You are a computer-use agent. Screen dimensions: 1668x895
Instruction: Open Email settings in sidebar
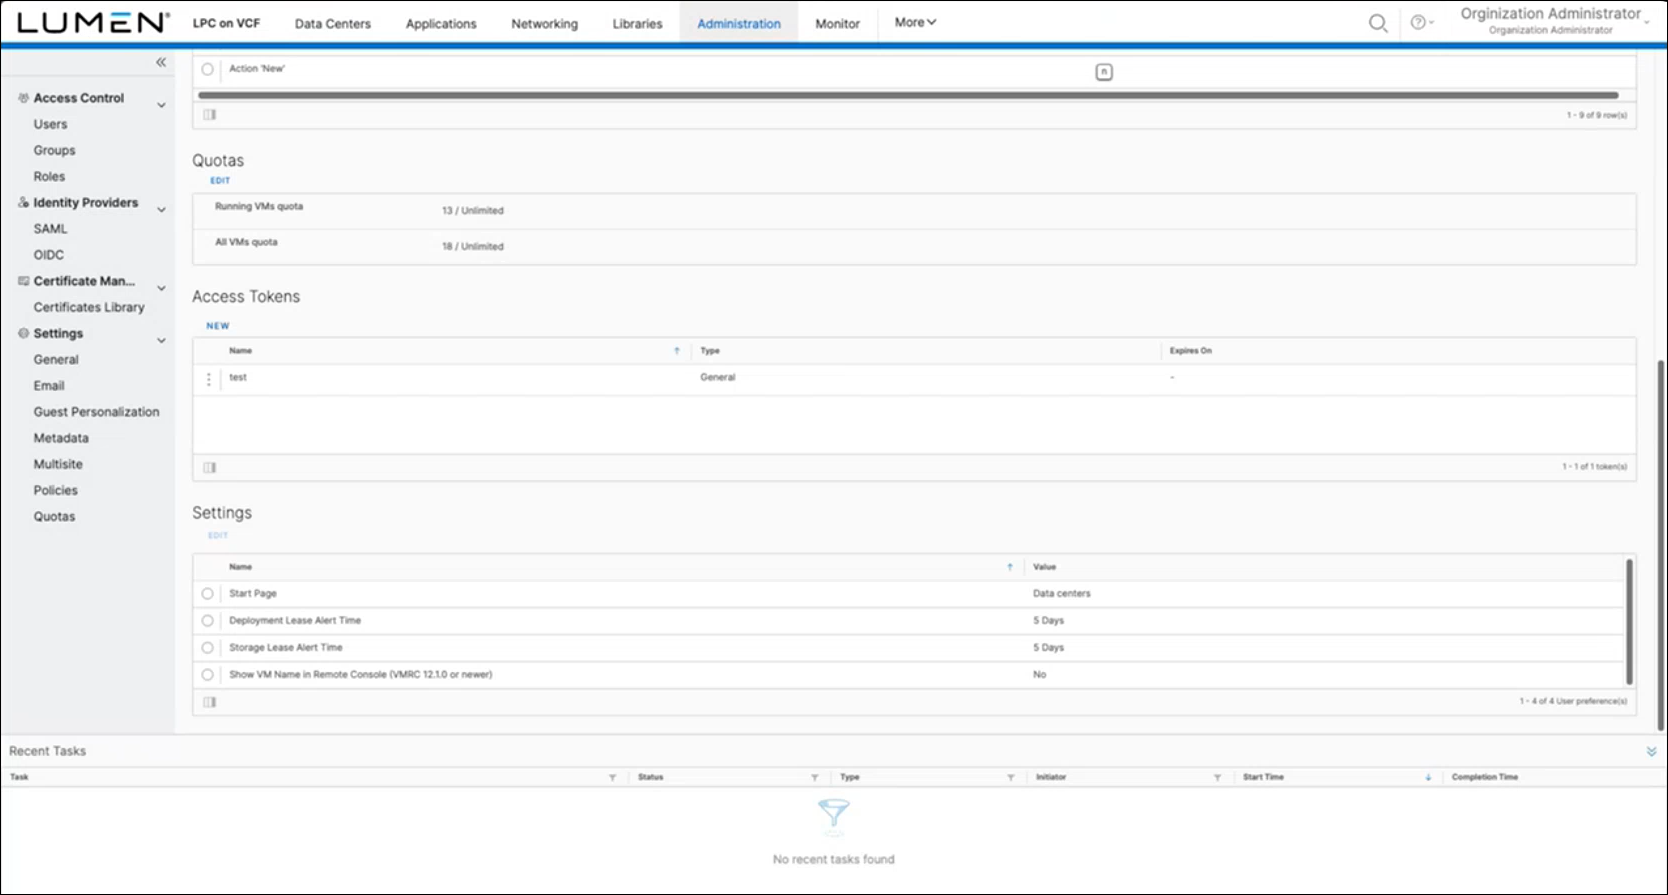tap(49, 385)
